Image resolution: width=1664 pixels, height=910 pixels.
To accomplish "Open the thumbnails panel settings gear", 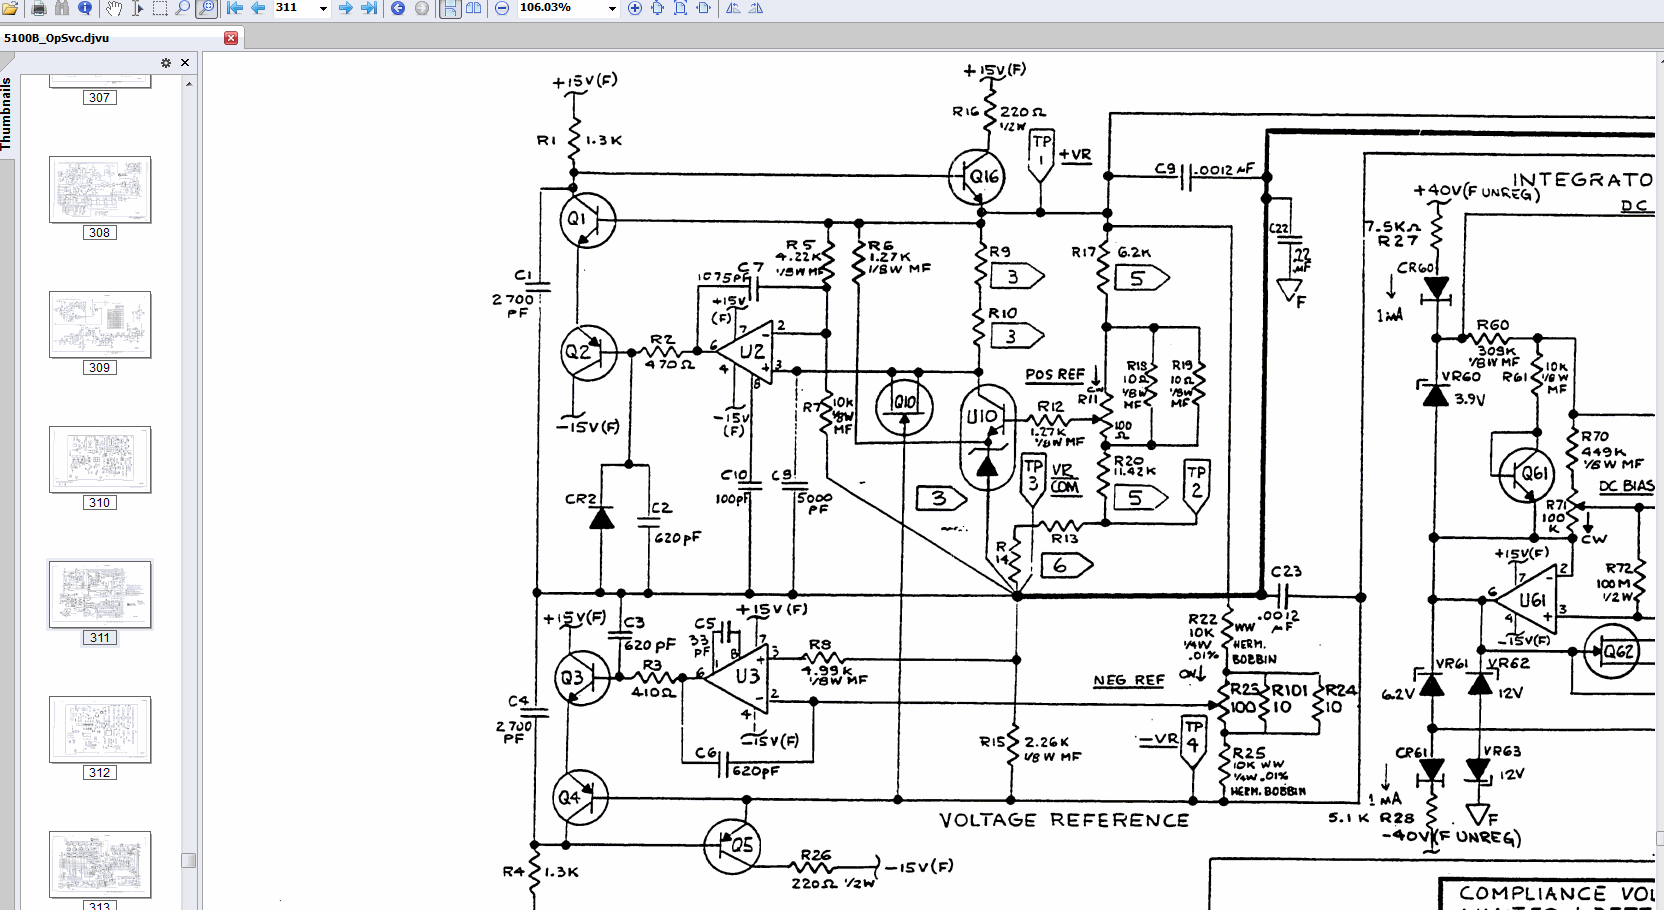I will coord(166,62).
